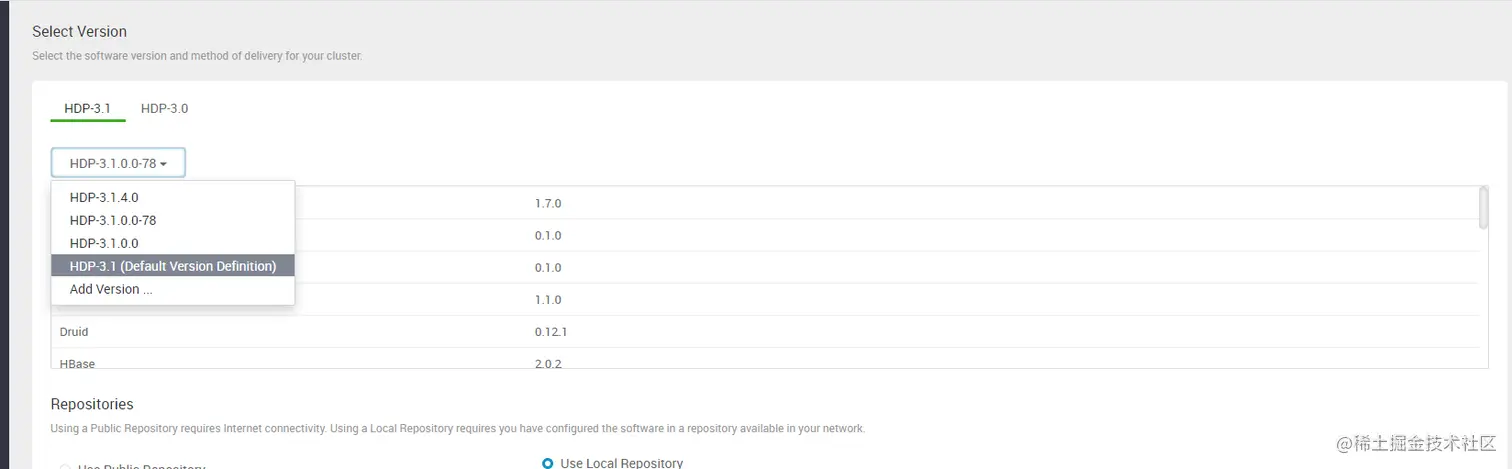Screen dimensions: 1512x469
Task: Click Add Version ... in the dropdown
Action: pyautogui.click(x=173, y=289)
